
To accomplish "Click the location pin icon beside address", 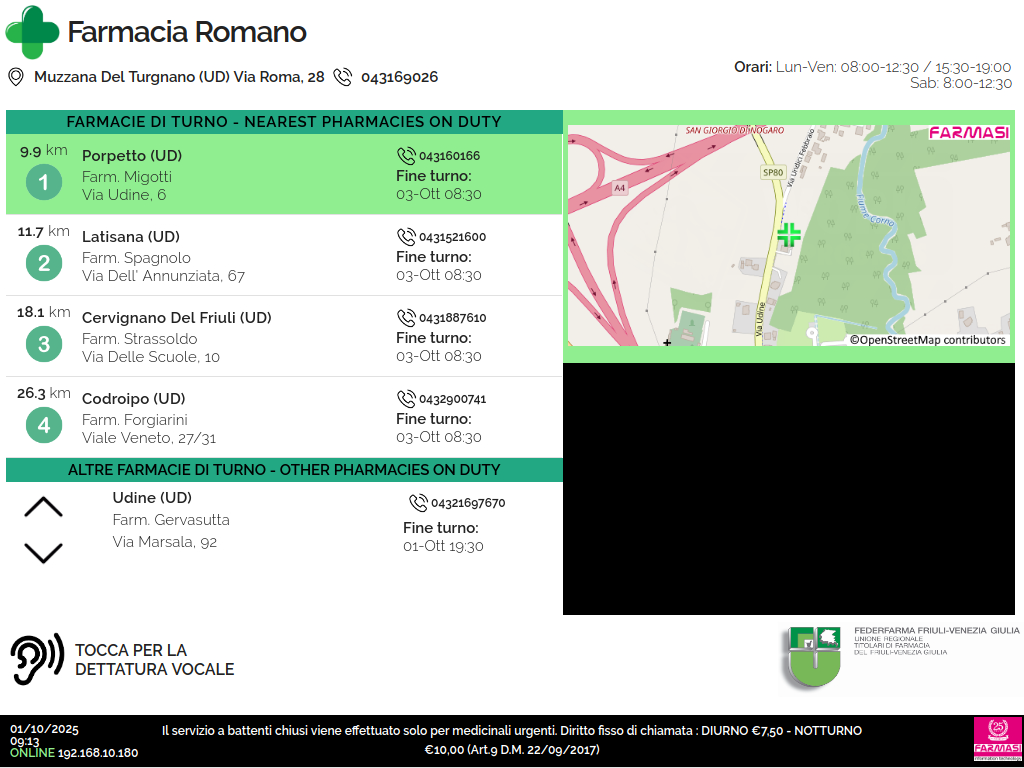I will coord(16,77).
